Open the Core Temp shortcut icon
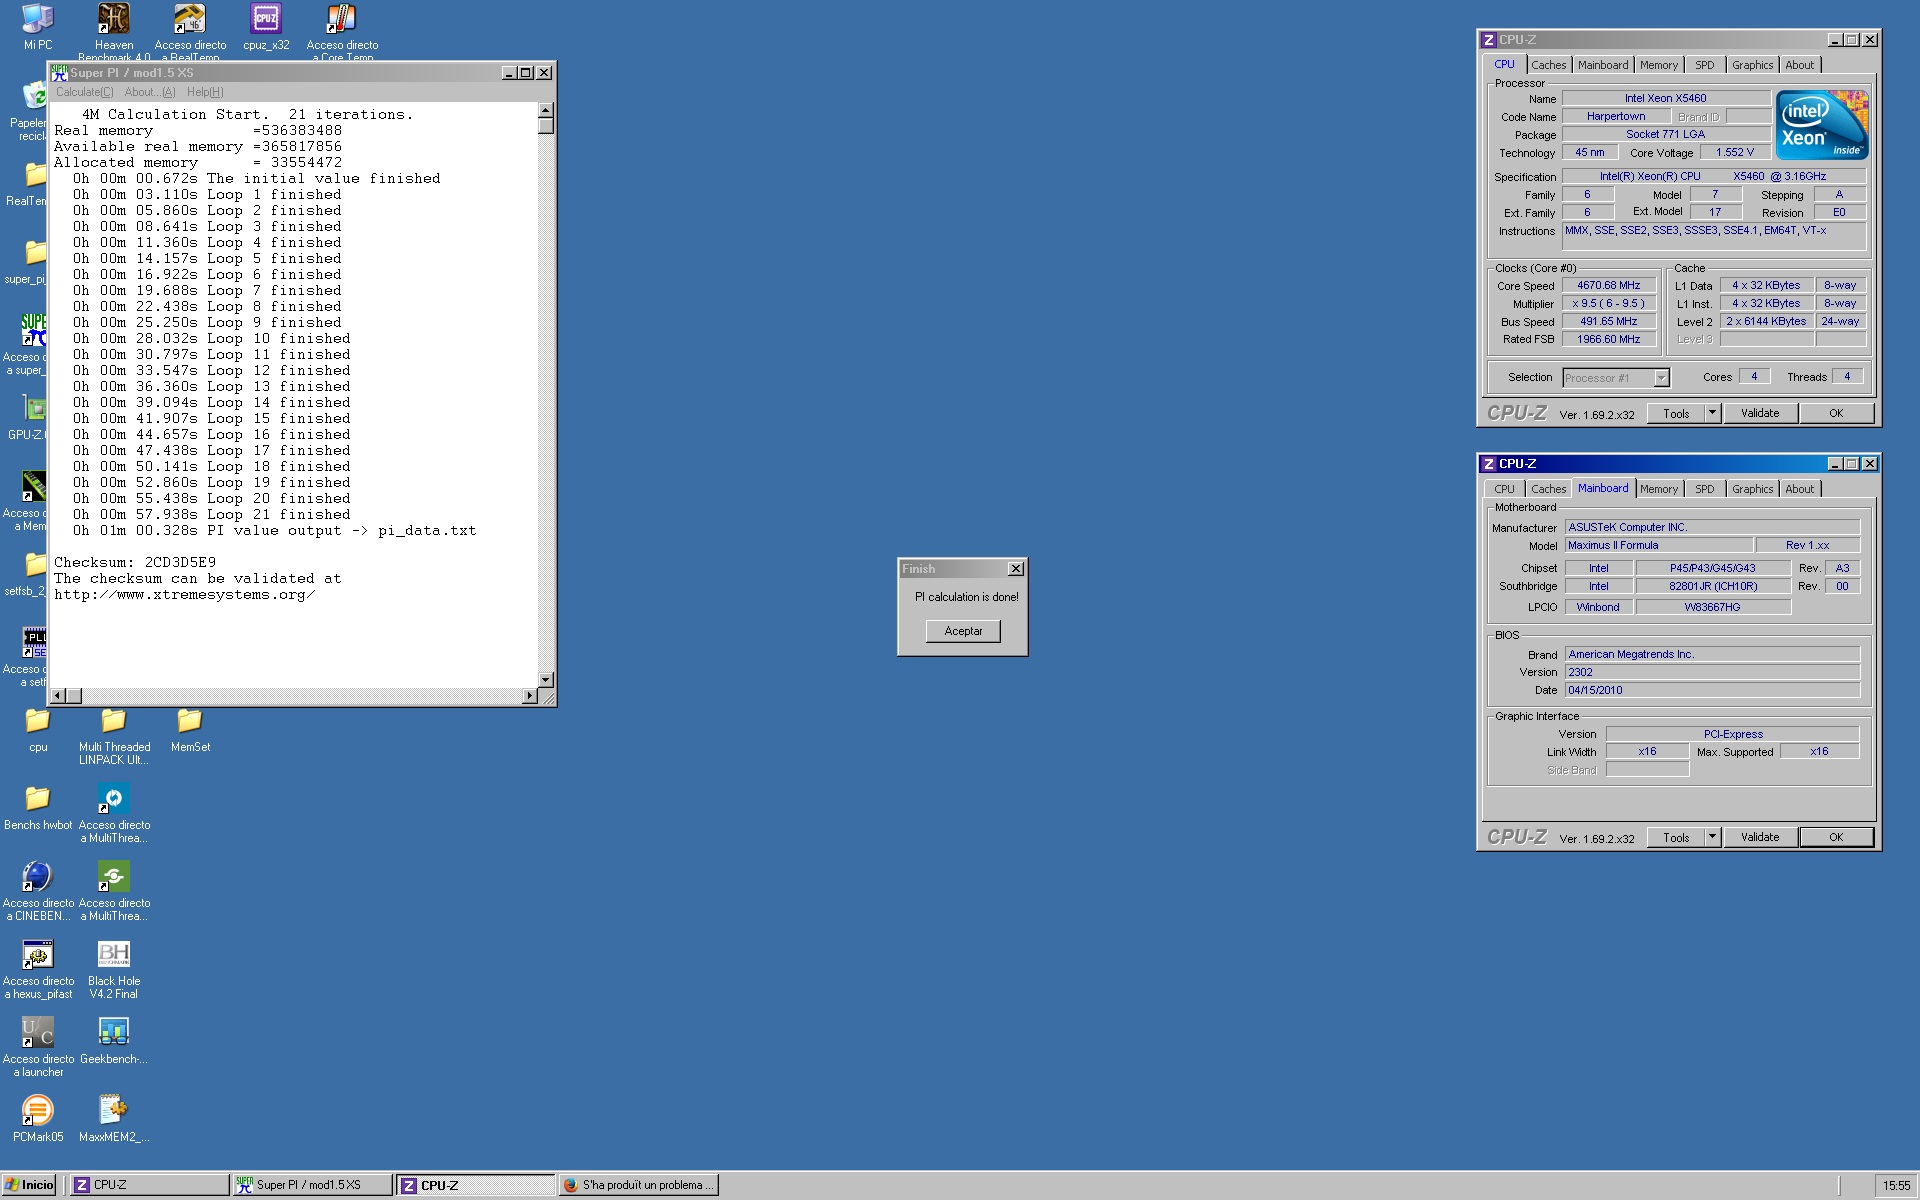Screen dimensions: 1920x1200 [x=342, y=20]
